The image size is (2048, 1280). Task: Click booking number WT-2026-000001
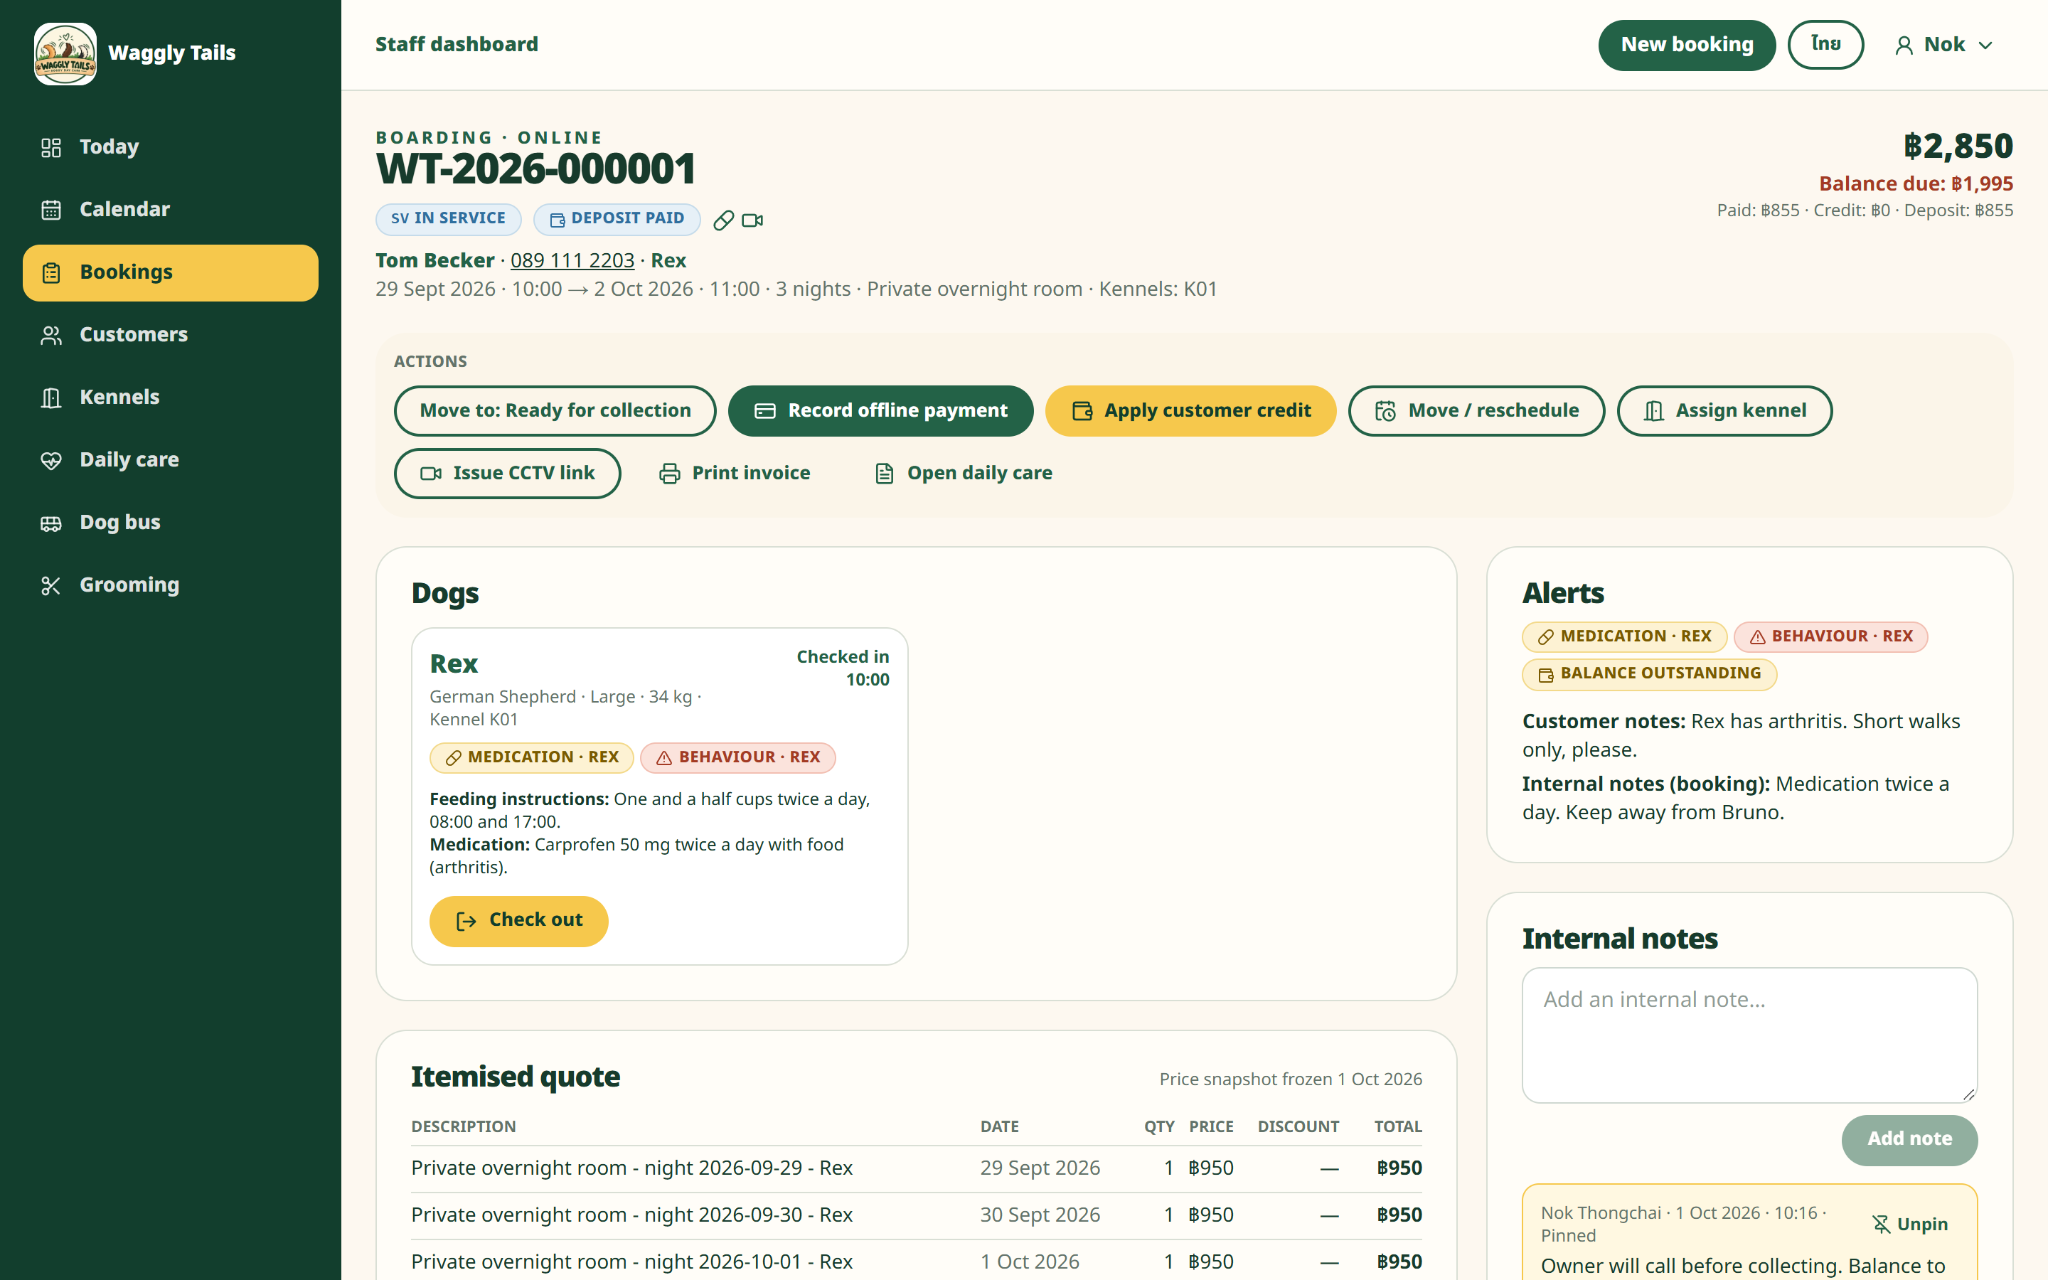pos(536,169)
